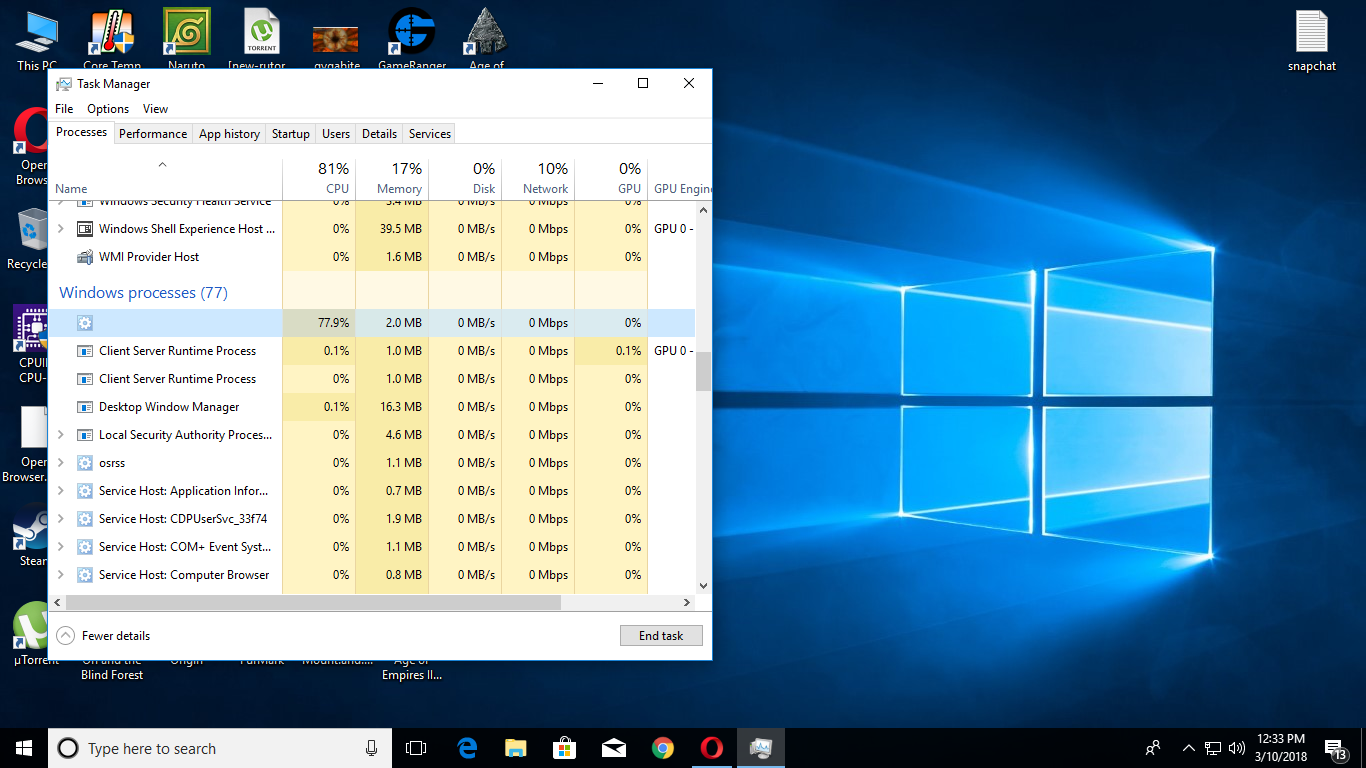Launch File Explorer from the taskbar

coord(516,748)
